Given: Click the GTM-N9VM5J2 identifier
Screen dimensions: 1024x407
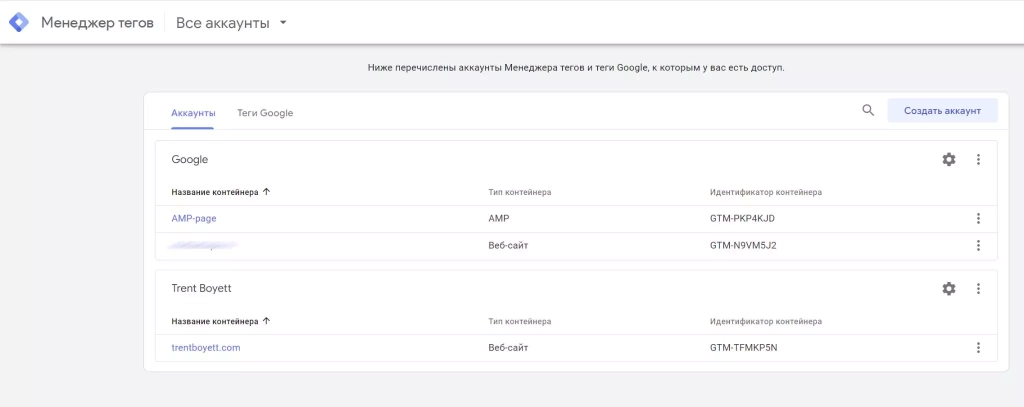Looking at the screenshot, I should pyautogui.click(x=743, y=246).
